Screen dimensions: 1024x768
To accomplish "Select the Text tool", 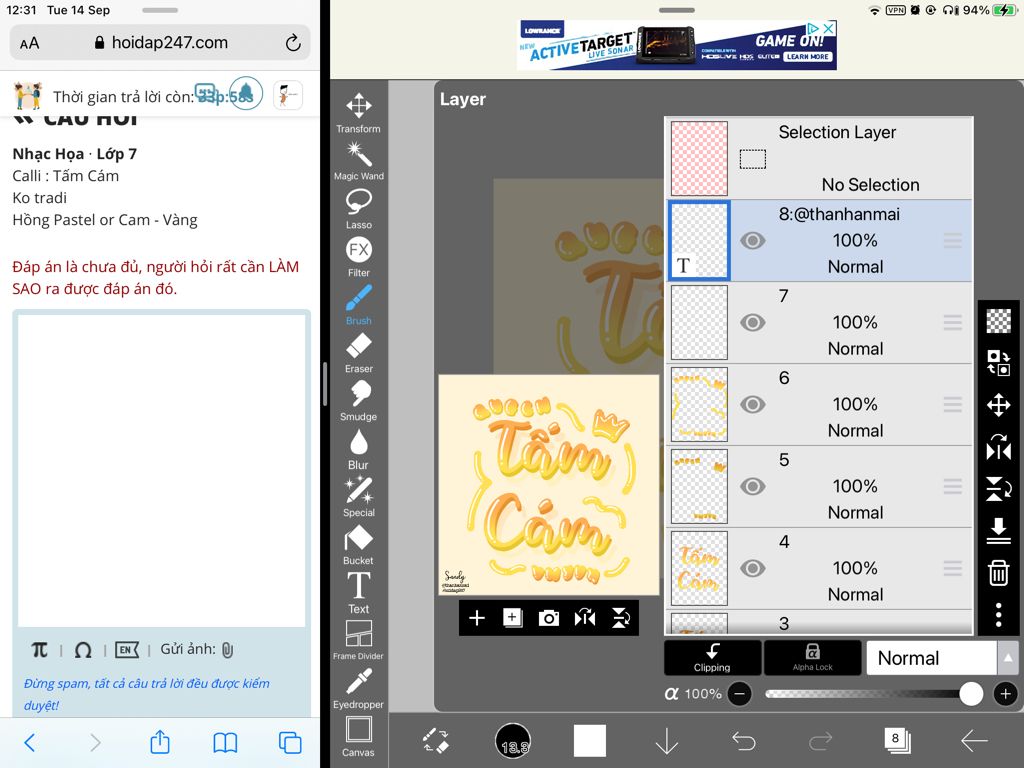I will click(x=359, y=593).
